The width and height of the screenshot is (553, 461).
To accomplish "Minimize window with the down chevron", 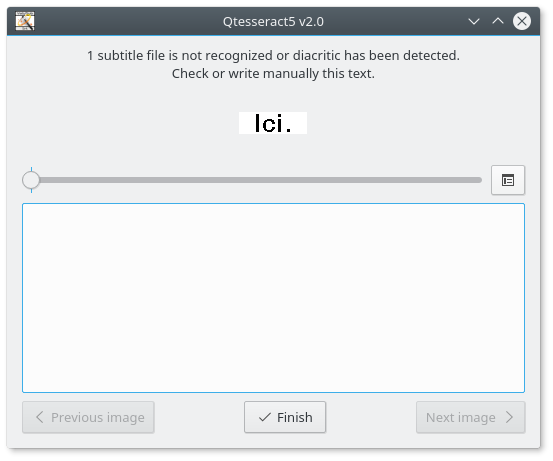I will [x=474, y=22].
